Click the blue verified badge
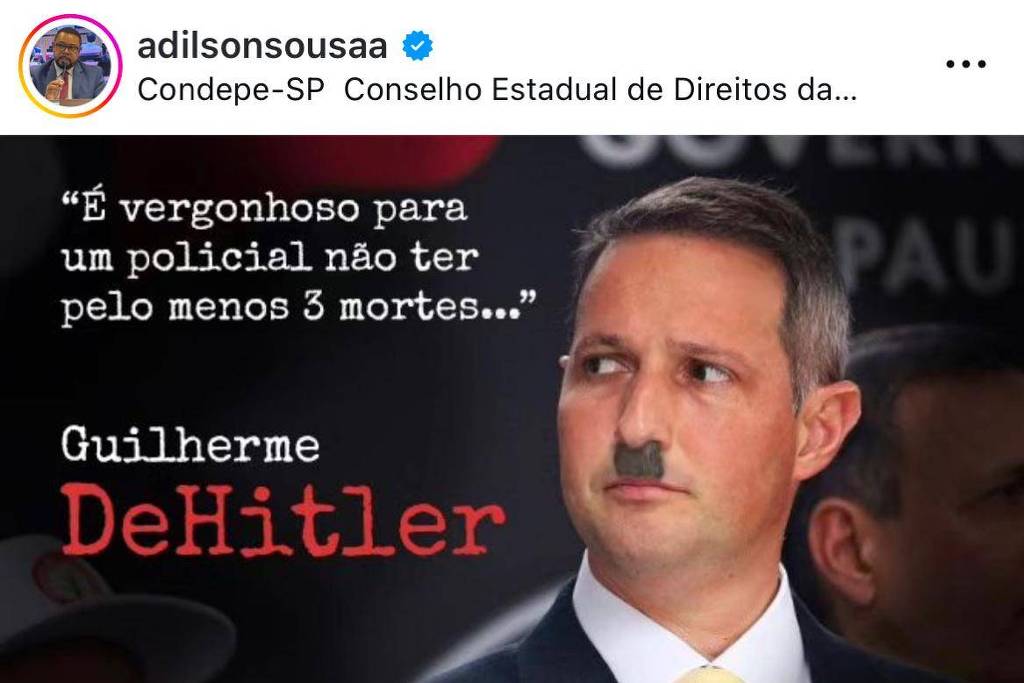Image resolution: width=1024 pixels, height=683 pixels. tap(417, 46)
